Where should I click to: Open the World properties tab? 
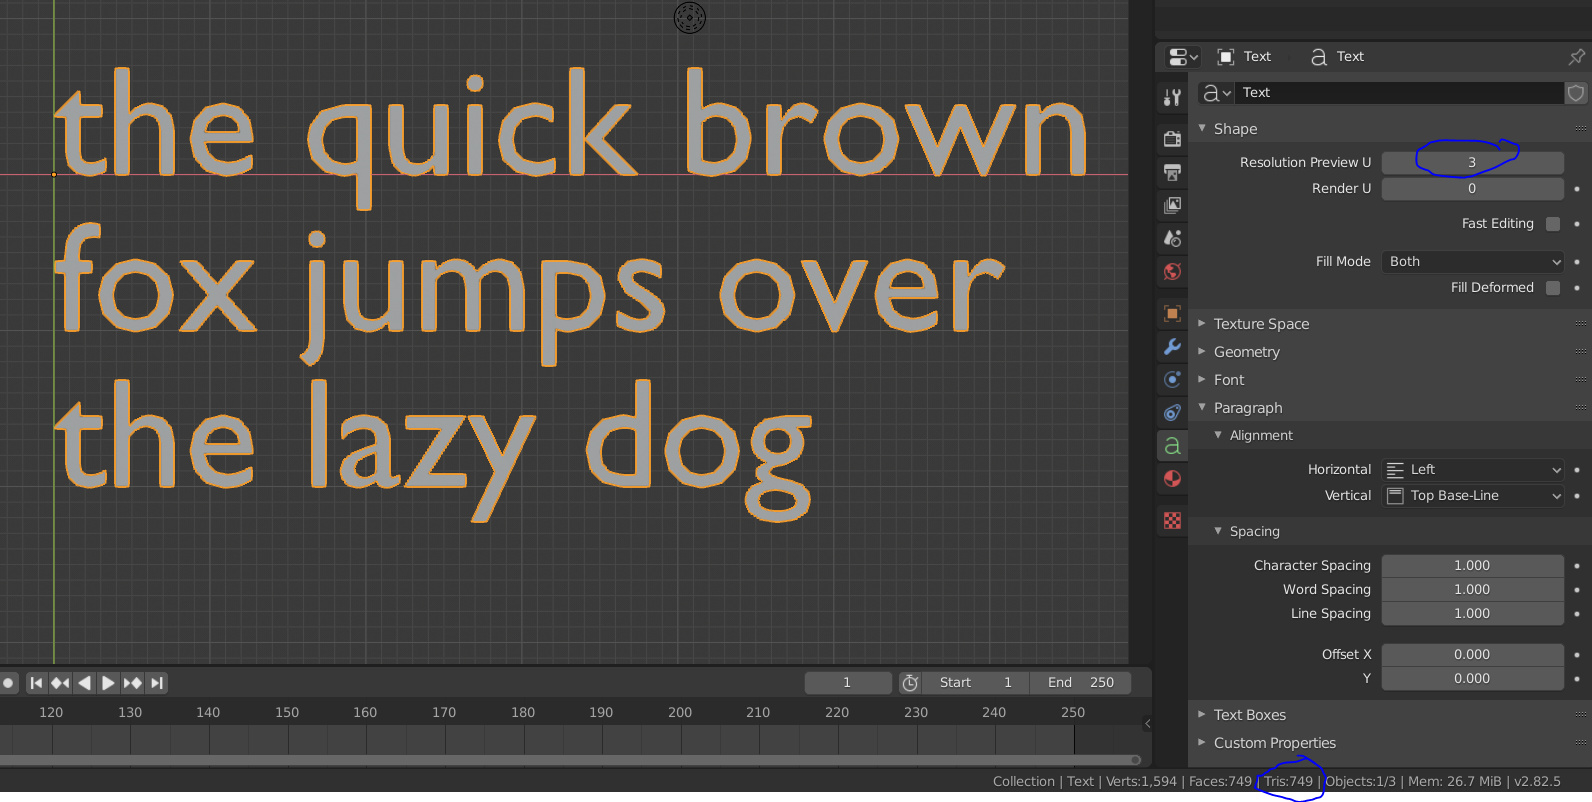point(1172,271)
